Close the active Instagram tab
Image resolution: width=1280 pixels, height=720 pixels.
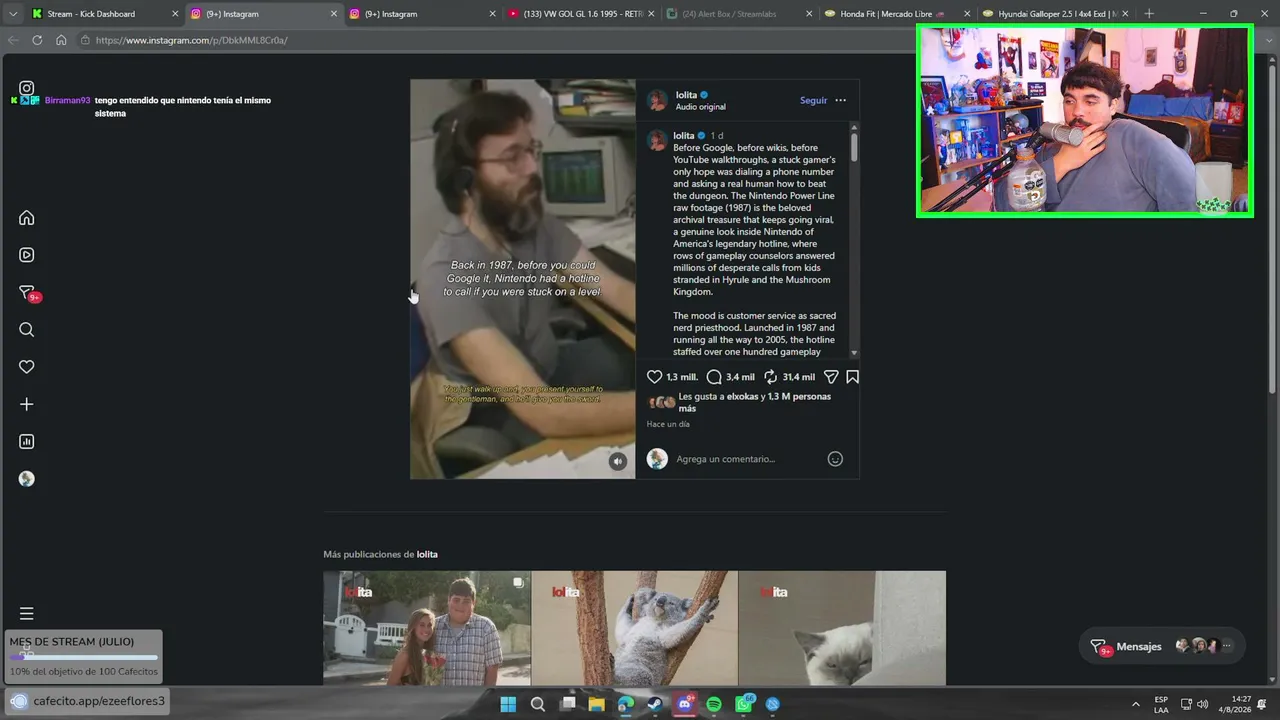(x=334, y=14)
